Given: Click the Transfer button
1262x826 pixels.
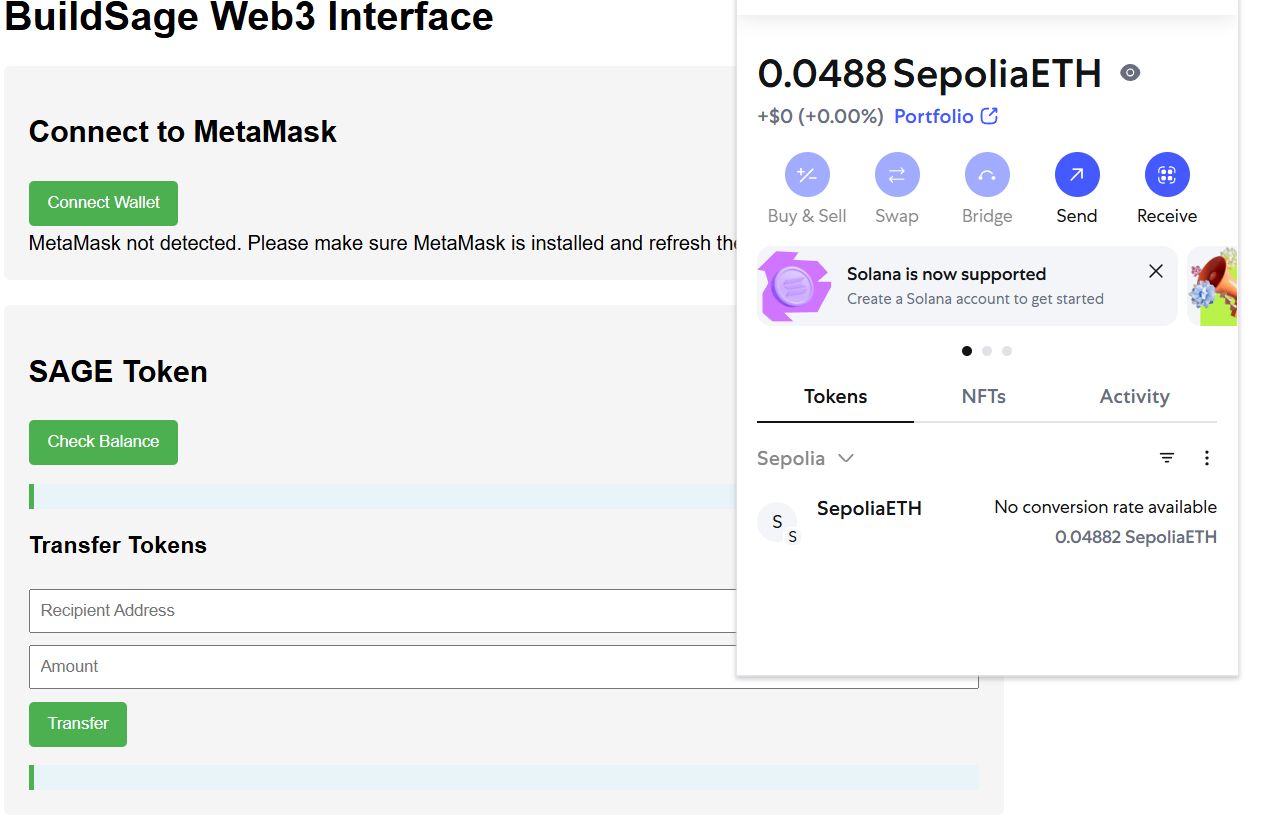Looking at the screenshot, I should tap(78, 724).
